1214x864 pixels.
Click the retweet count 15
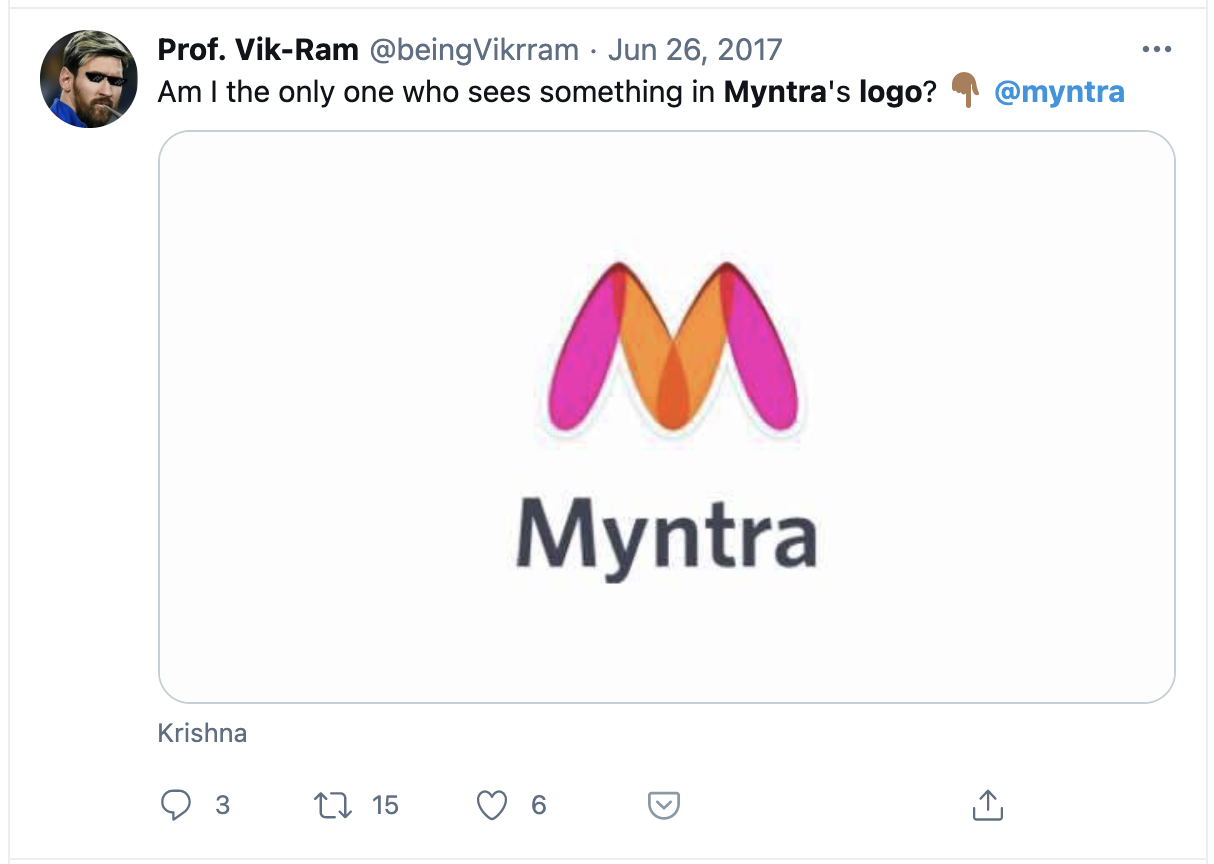(385, 805)
